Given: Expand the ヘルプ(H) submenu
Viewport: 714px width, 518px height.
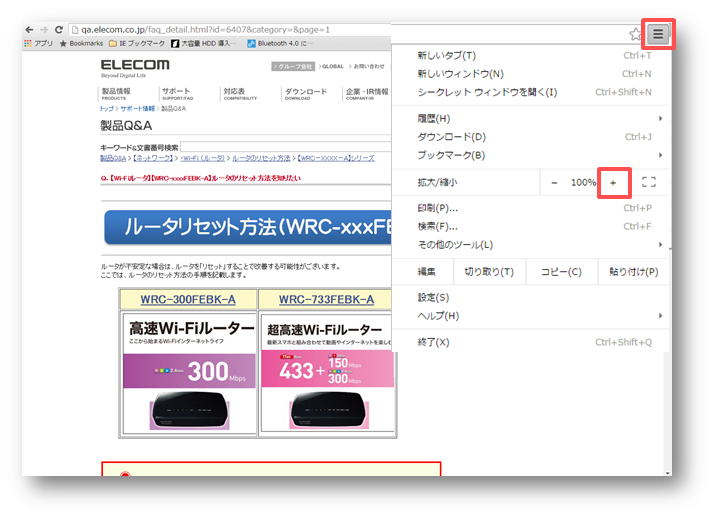Looking at the screenshot, I should 530,315.
